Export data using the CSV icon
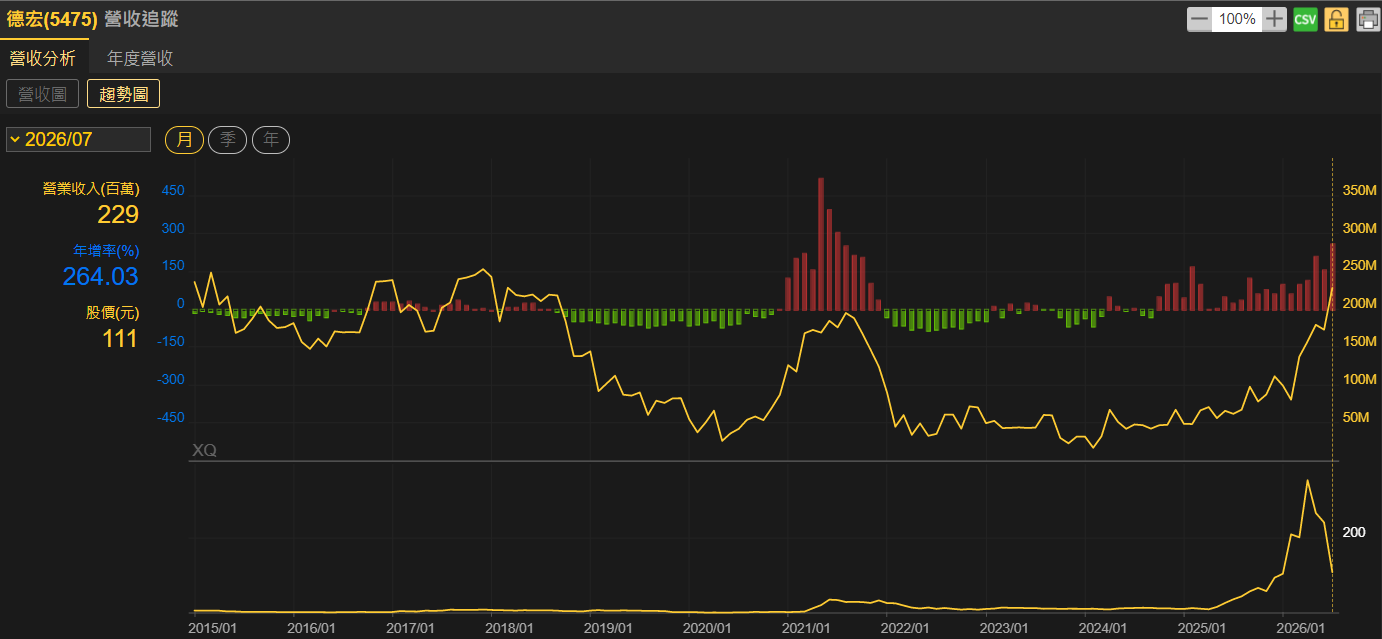 pos(1305,19)
